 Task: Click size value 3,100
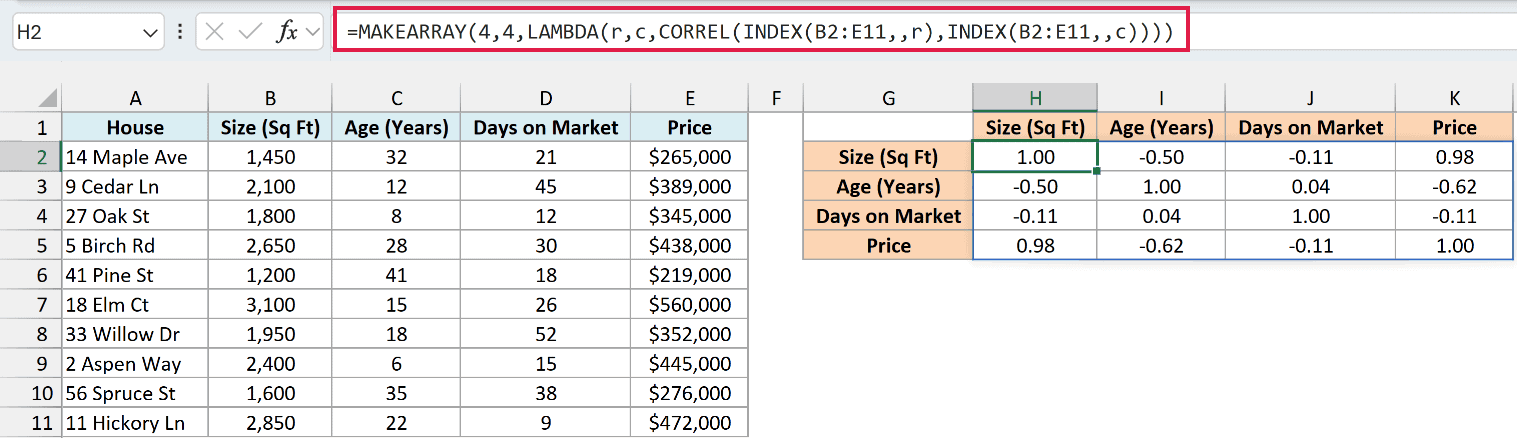[270, 304]
